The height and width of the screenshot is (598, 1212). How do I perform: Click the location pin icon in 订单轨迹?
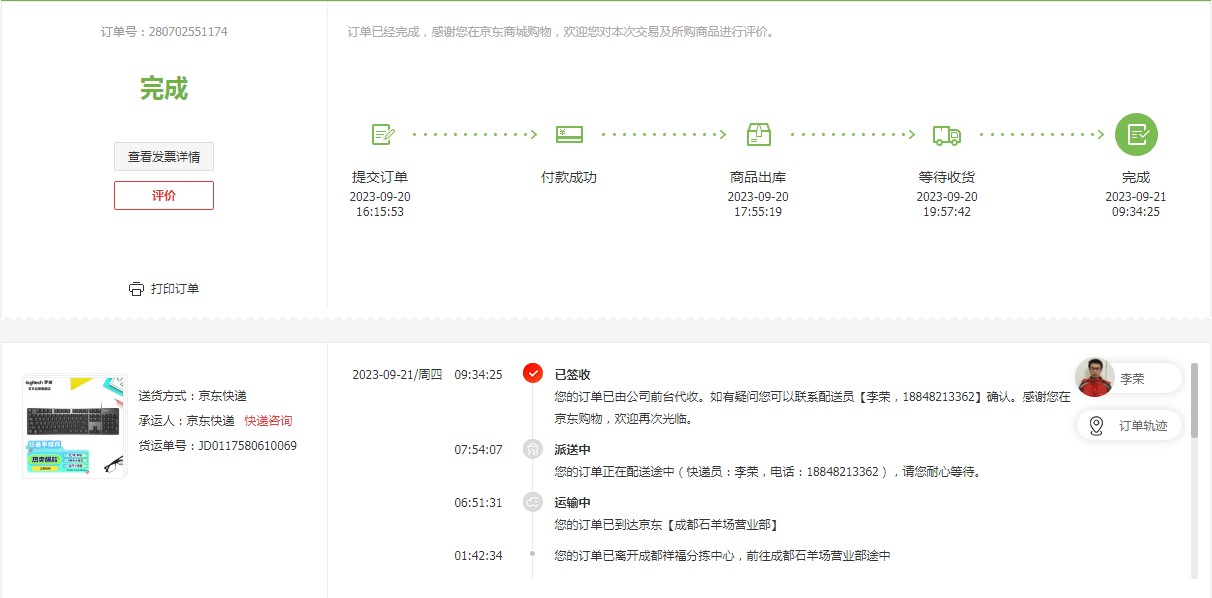[x=1096, y=426]
